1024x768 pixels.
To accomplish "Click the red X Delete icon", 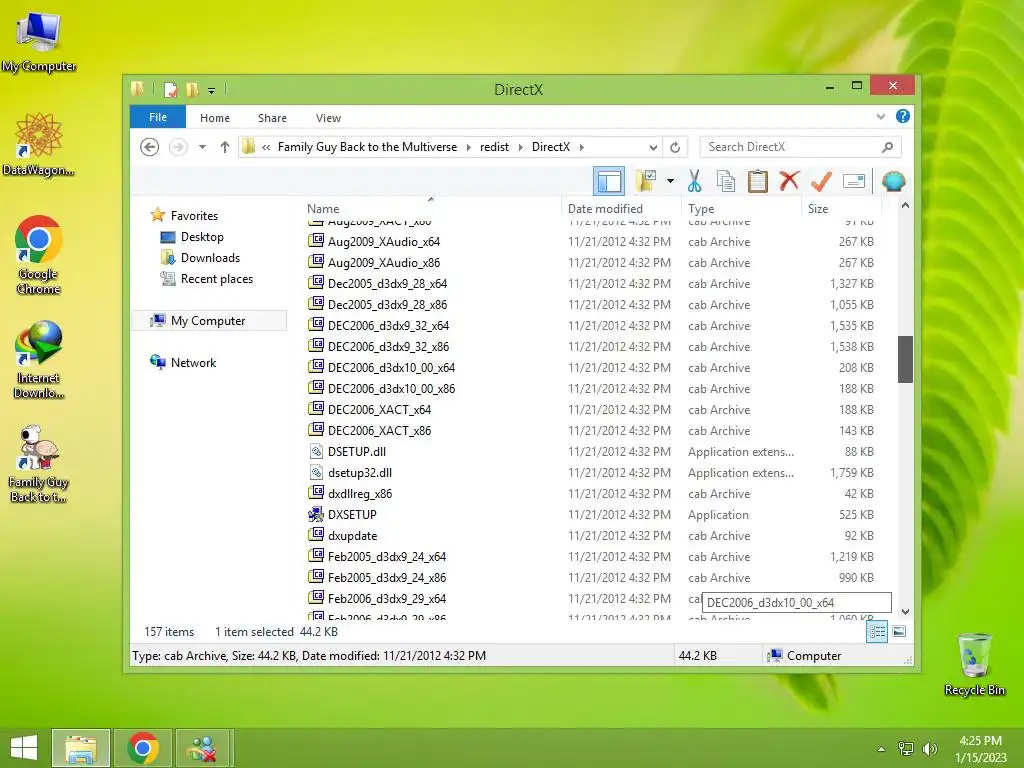I will [789, 181].
